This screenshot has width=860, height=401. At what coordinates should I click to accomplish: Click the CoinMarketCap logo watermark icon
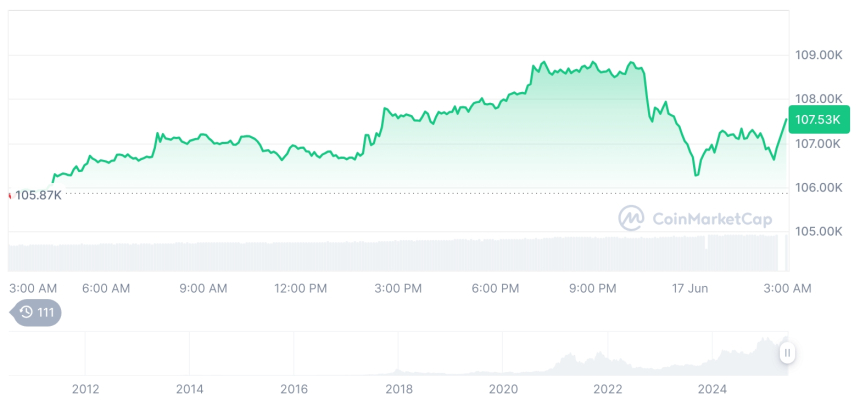click(631, 218)
